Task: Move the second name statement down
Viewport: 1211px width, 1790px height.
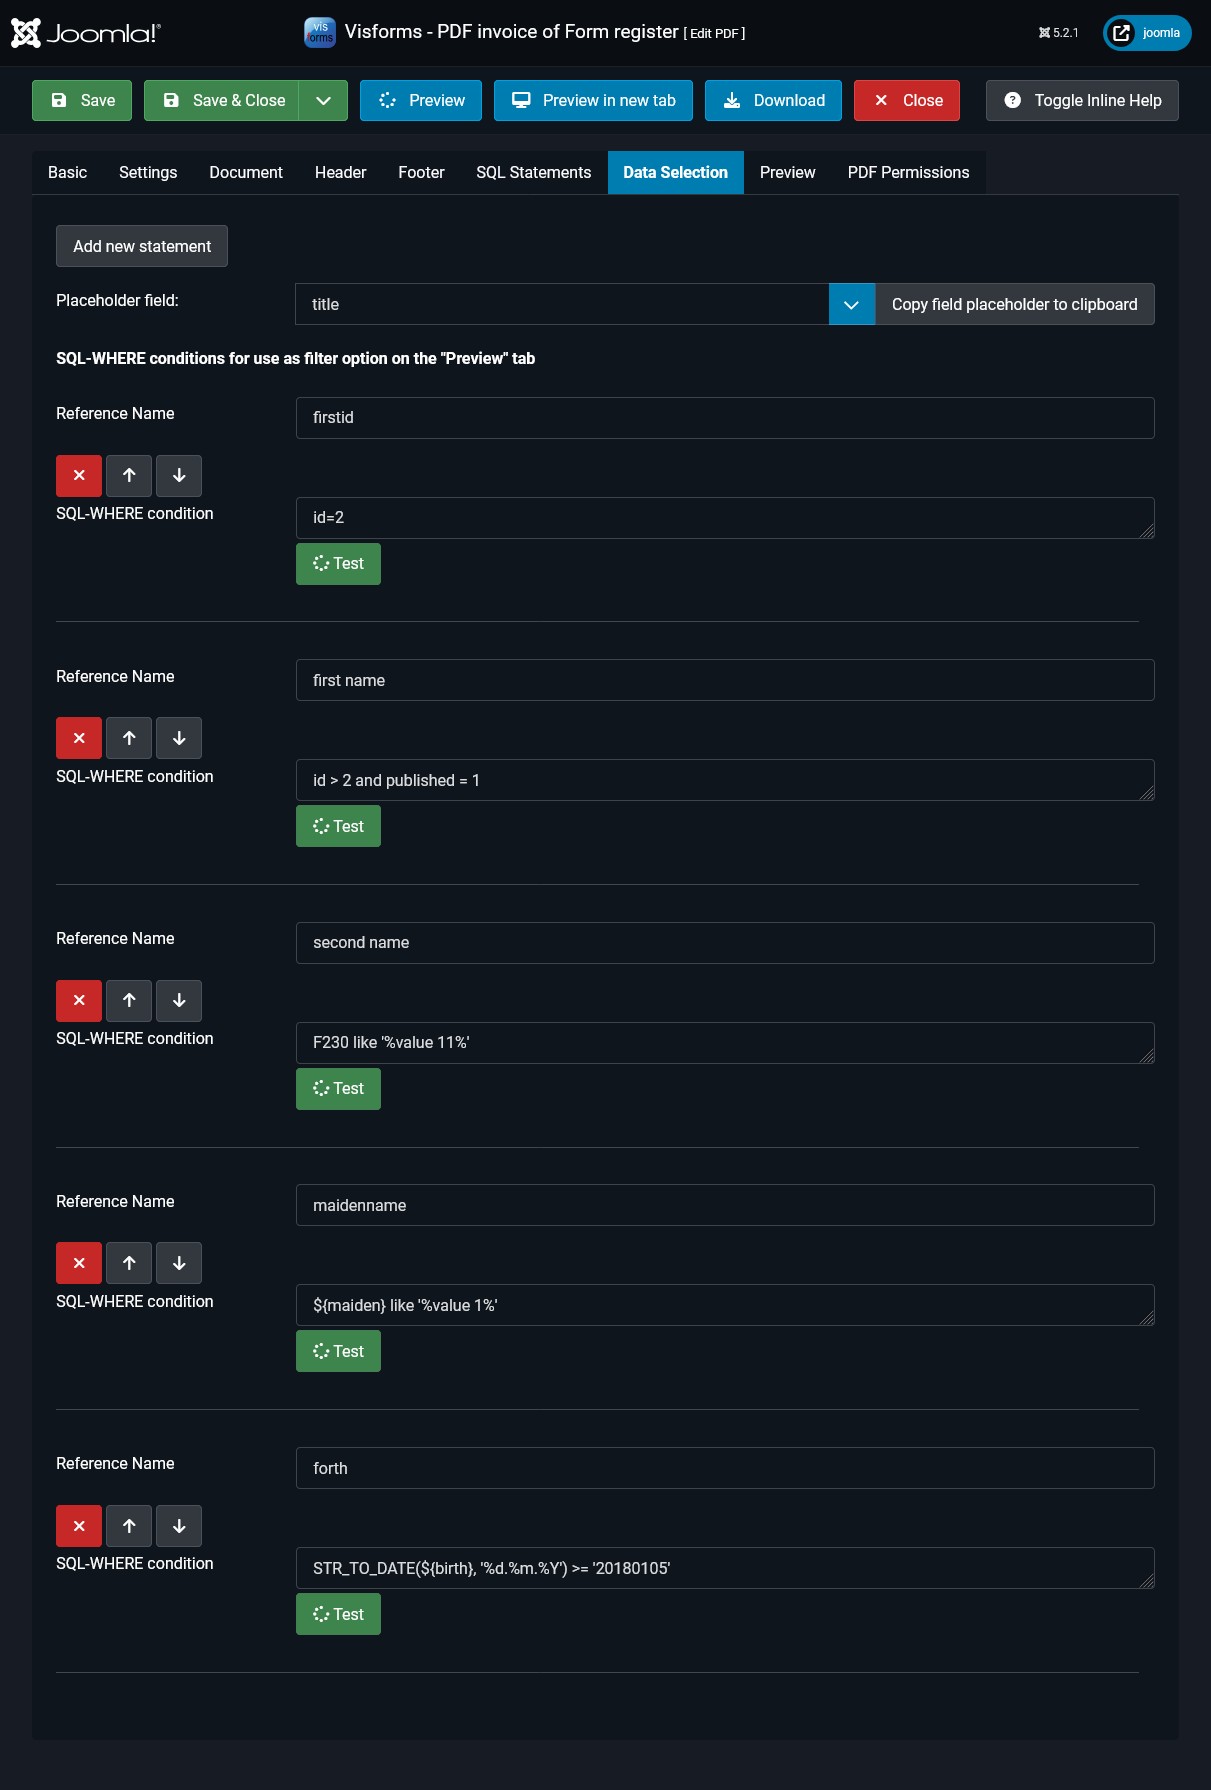Action: [x=179, y=1001]
